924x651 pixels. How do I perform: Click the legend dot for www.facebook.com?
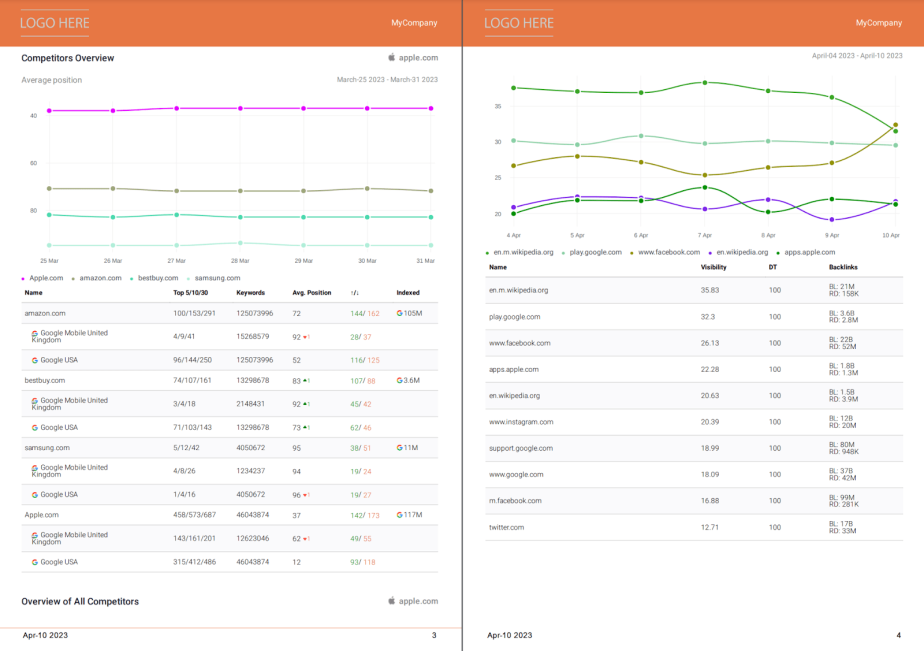point(632,253)
